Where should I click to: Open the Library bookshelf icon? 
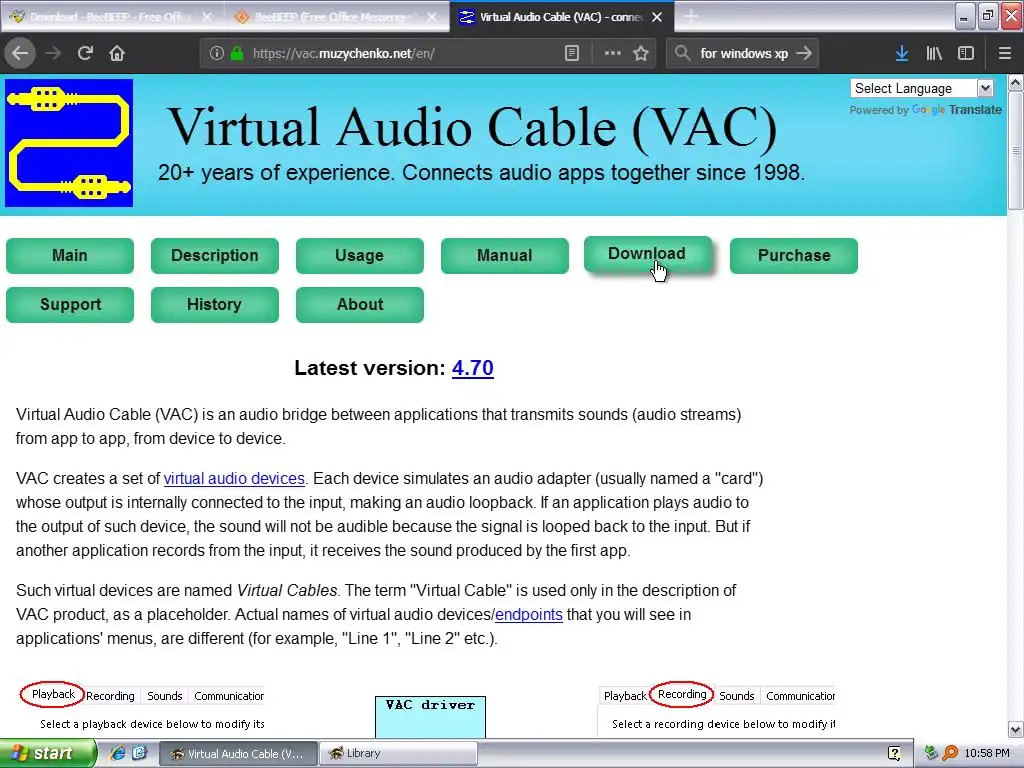(x=934, y=53)
